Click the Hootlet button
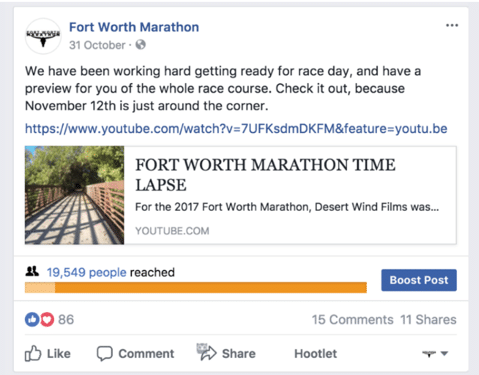 [315, 354]
